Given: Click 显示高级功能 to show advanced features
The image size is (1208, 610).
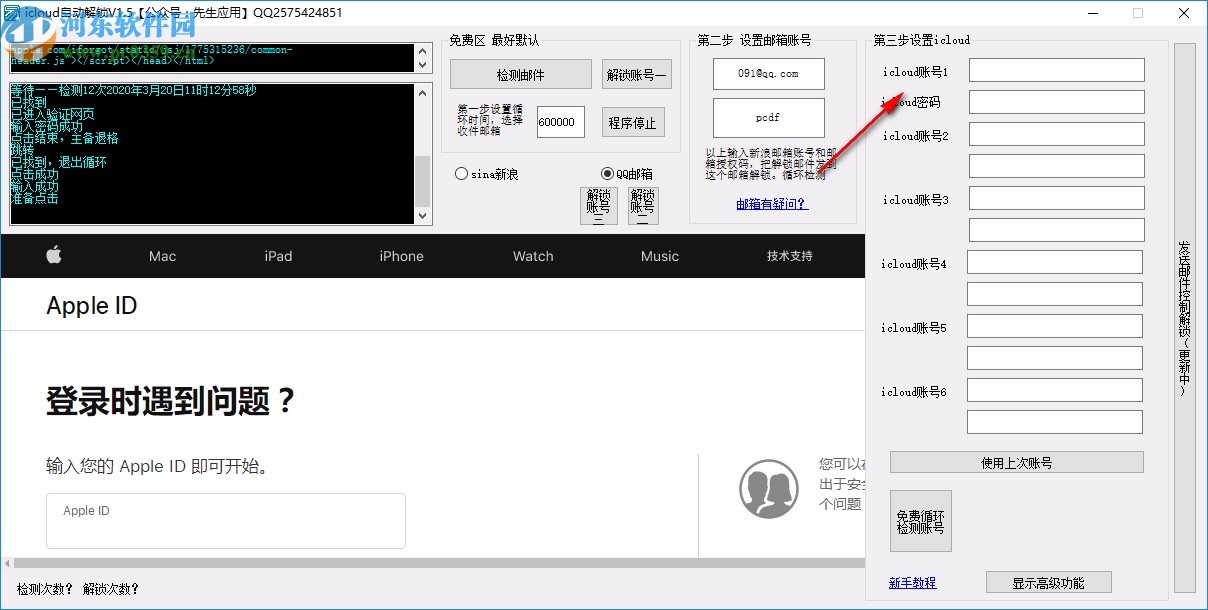Looking at the screenshot, I should point(1049,582).
